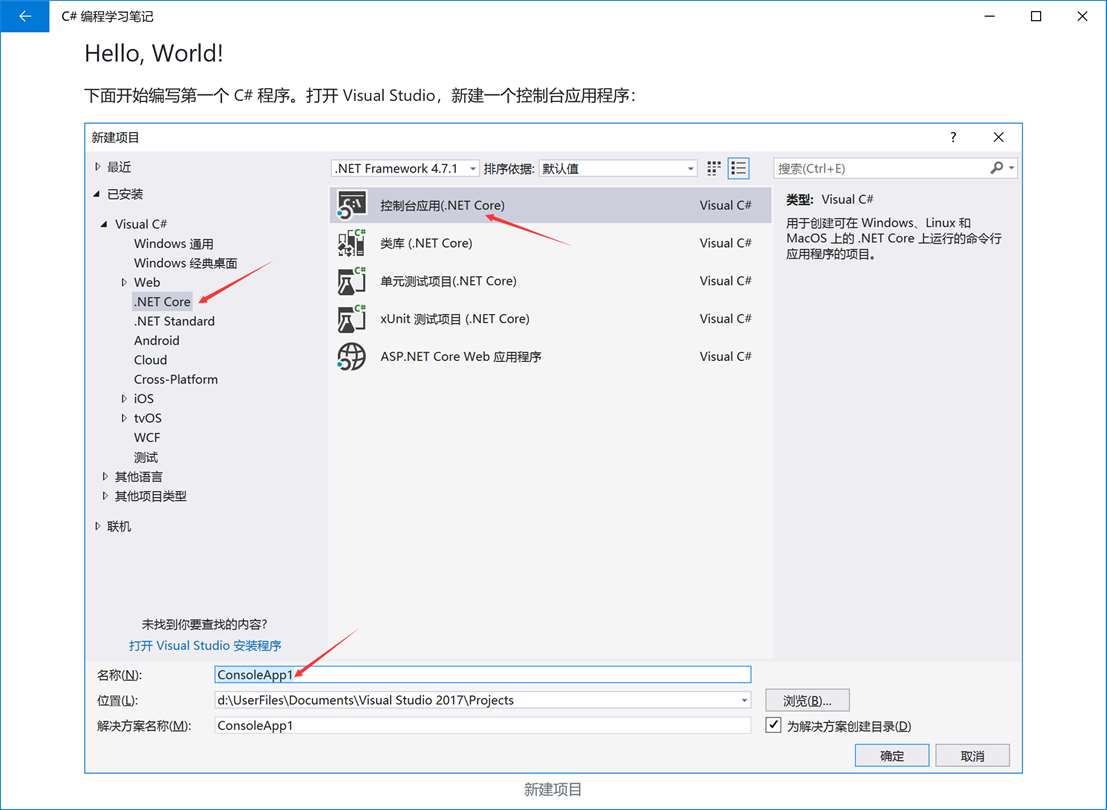This screenshot has width=1107, height=810.
Task: Open help with the question mark button
Action: pyautogui.click(x=953, y=137)
